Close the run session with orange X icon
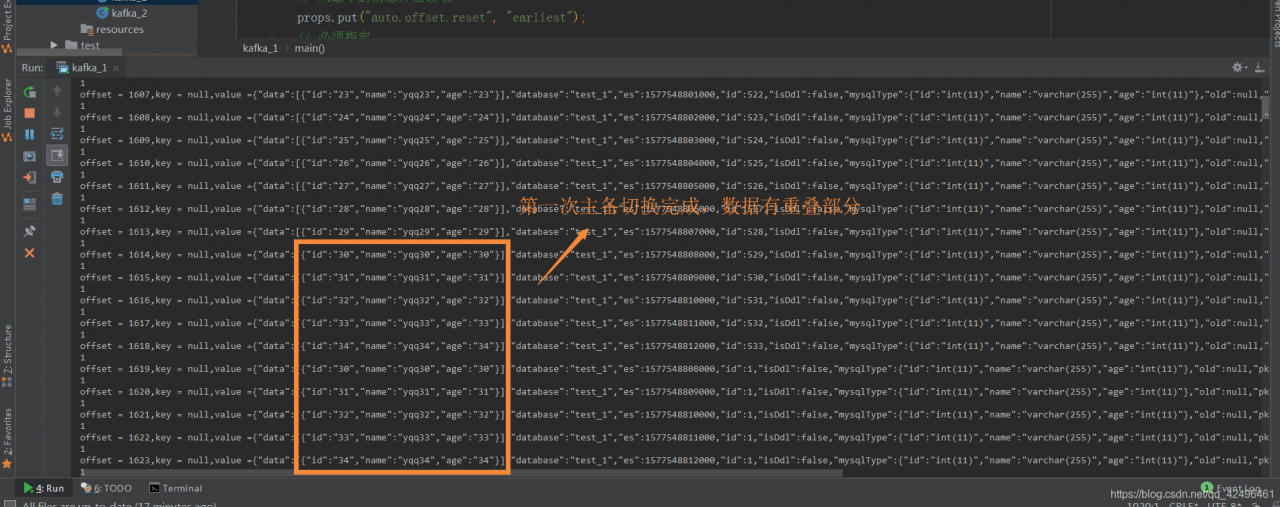Viewport: 1280px width, 507px height. point(29,253)
